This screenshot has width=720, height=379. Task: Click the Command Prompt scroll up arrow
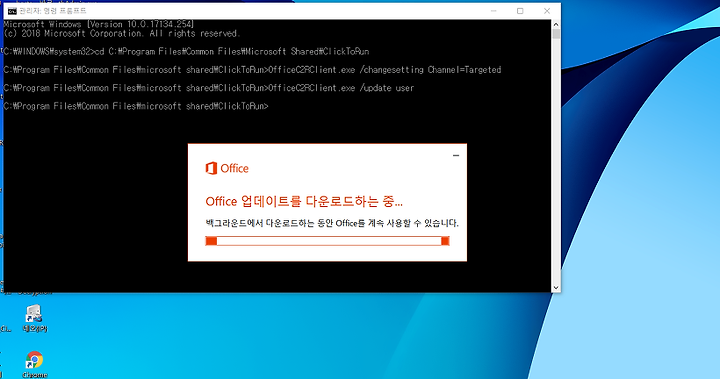click(x=556, y=24)
